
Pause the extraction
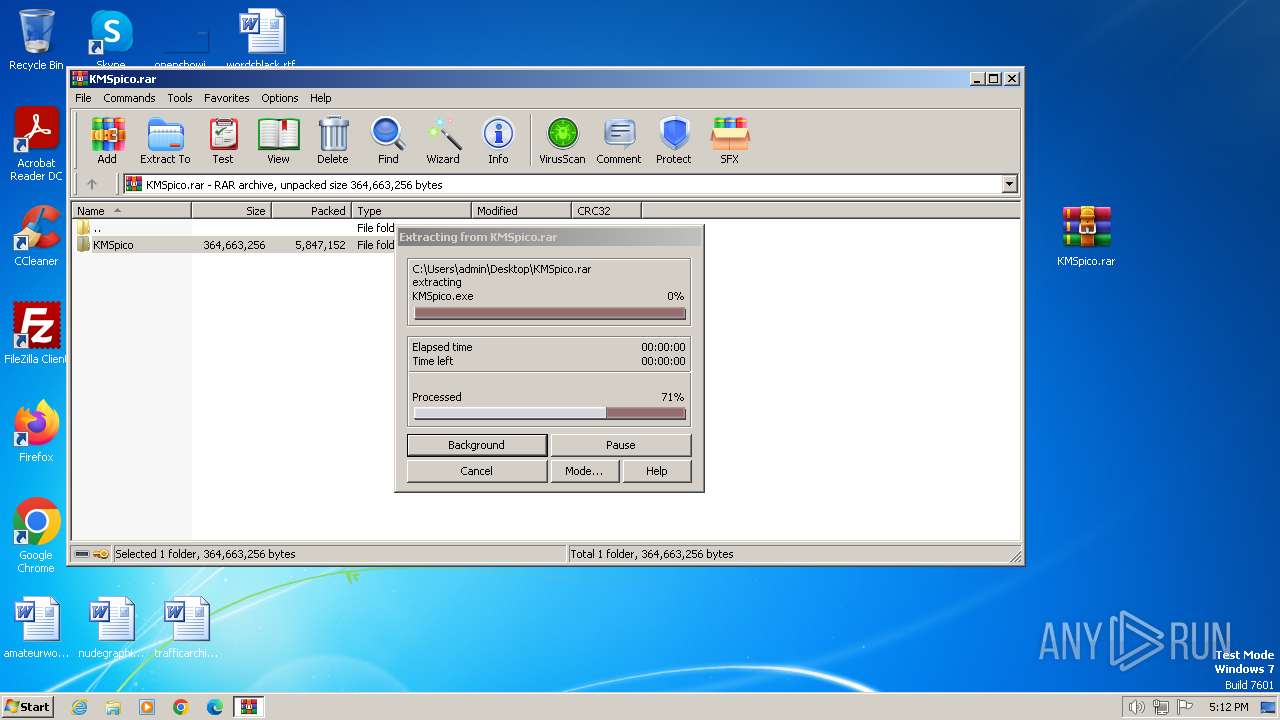[x=621, y=445]
